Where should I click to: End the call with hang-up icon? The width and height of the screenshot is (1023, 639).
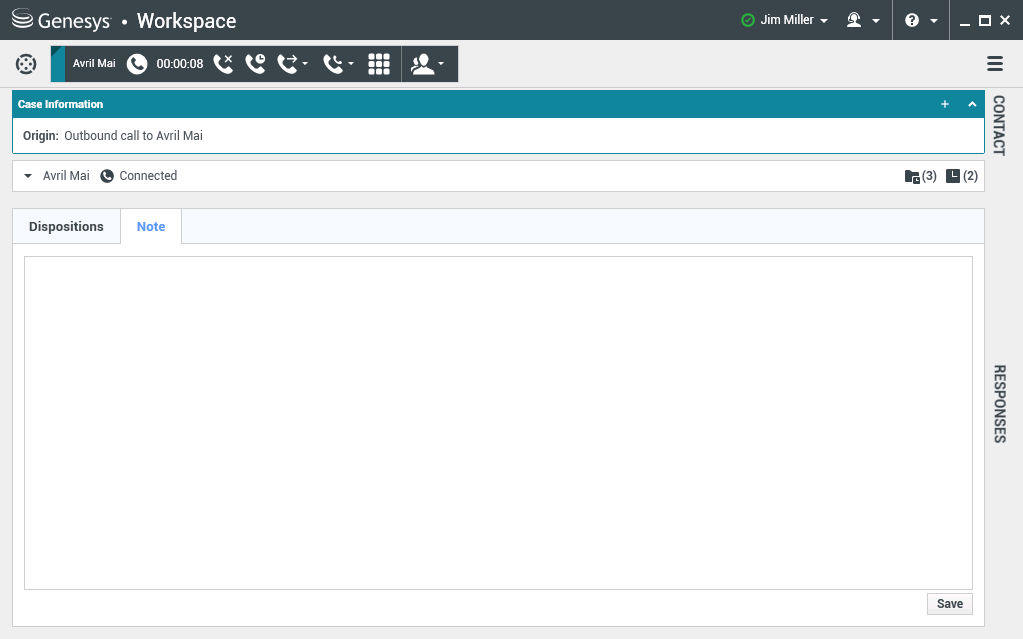[x=223, y=63]
